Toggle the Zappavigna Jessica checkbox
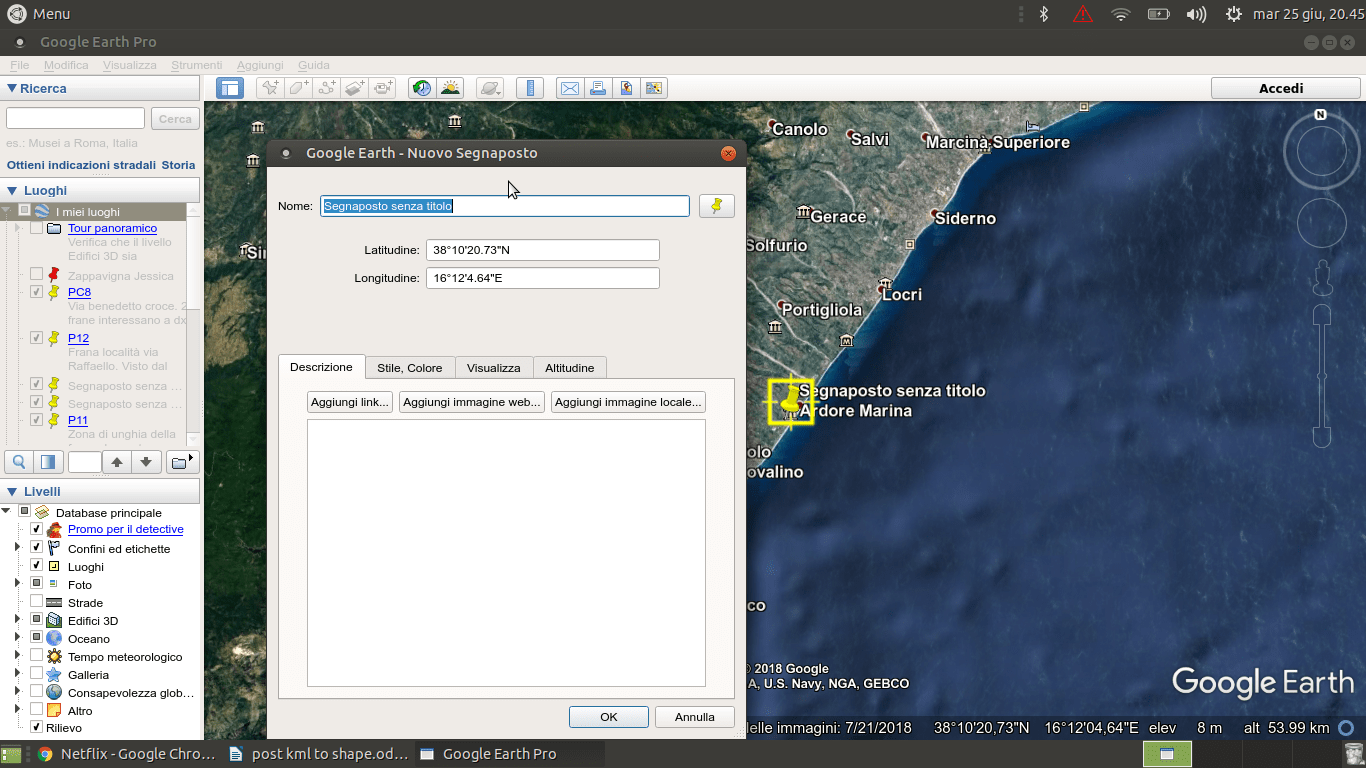The width and height of the screenshot is (1366, 768). (x=37, y=274)
